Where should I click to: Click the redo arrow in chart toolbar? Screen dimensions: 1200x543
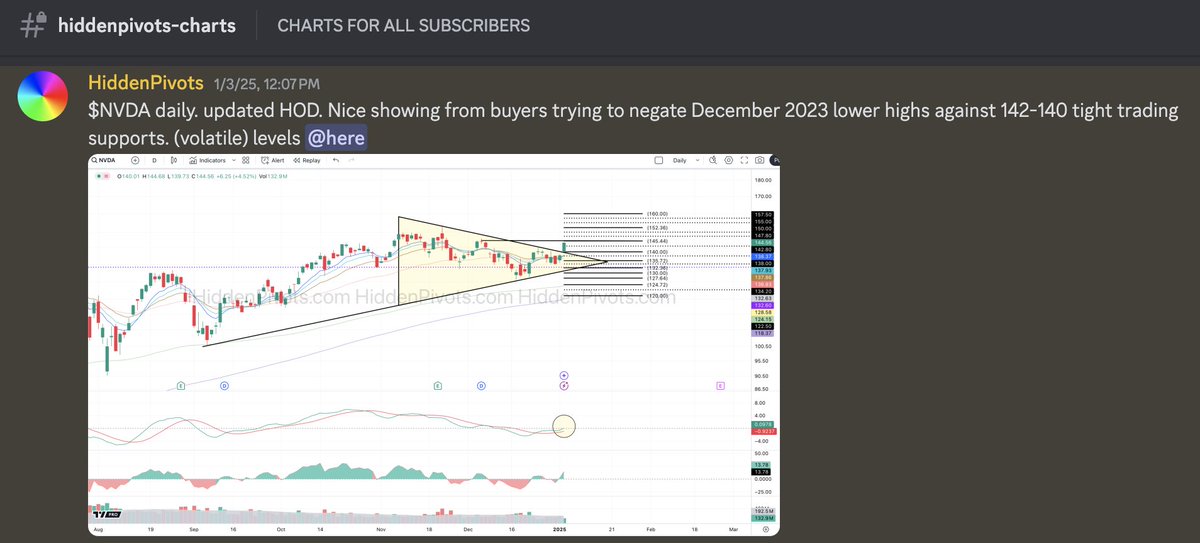351,160
